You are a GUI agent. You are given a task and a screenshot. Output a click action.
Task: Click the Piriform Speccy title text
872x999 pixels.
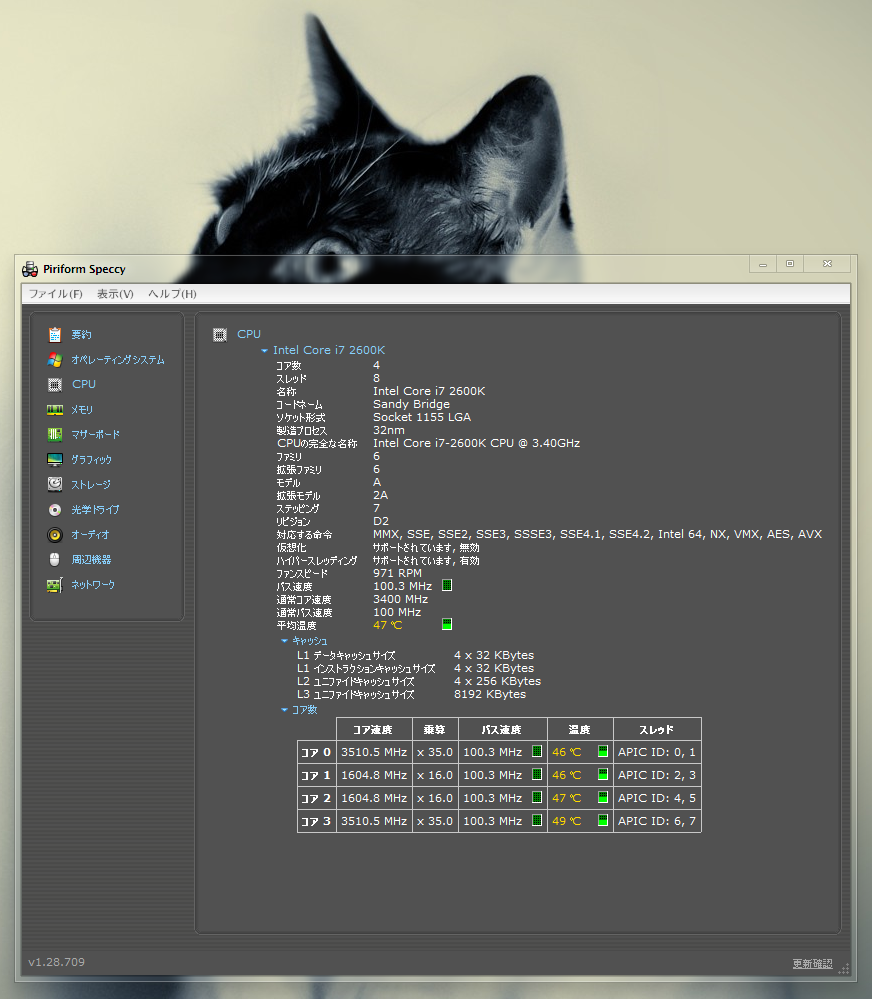pyautogui.click(x=84, y=270)
